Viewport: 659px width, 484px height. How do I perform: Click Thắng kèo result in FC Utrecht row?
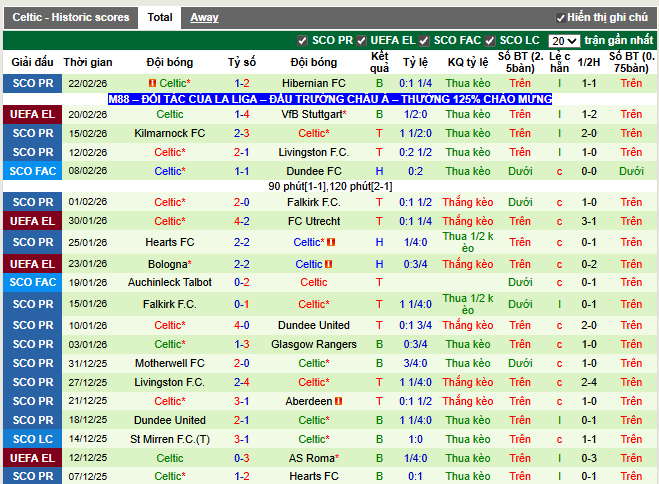(x=468, y=221)
